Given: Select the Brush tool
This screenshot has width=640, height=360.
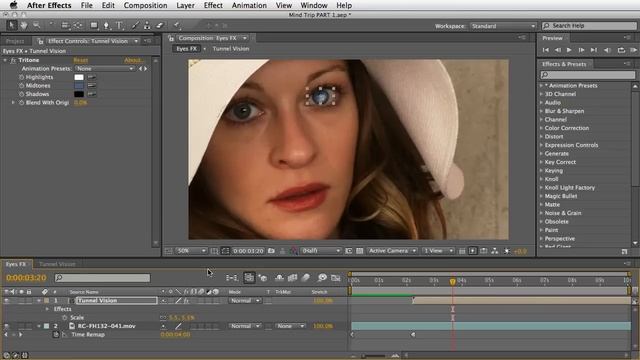Looking at the screenshot, I should 135,25.
